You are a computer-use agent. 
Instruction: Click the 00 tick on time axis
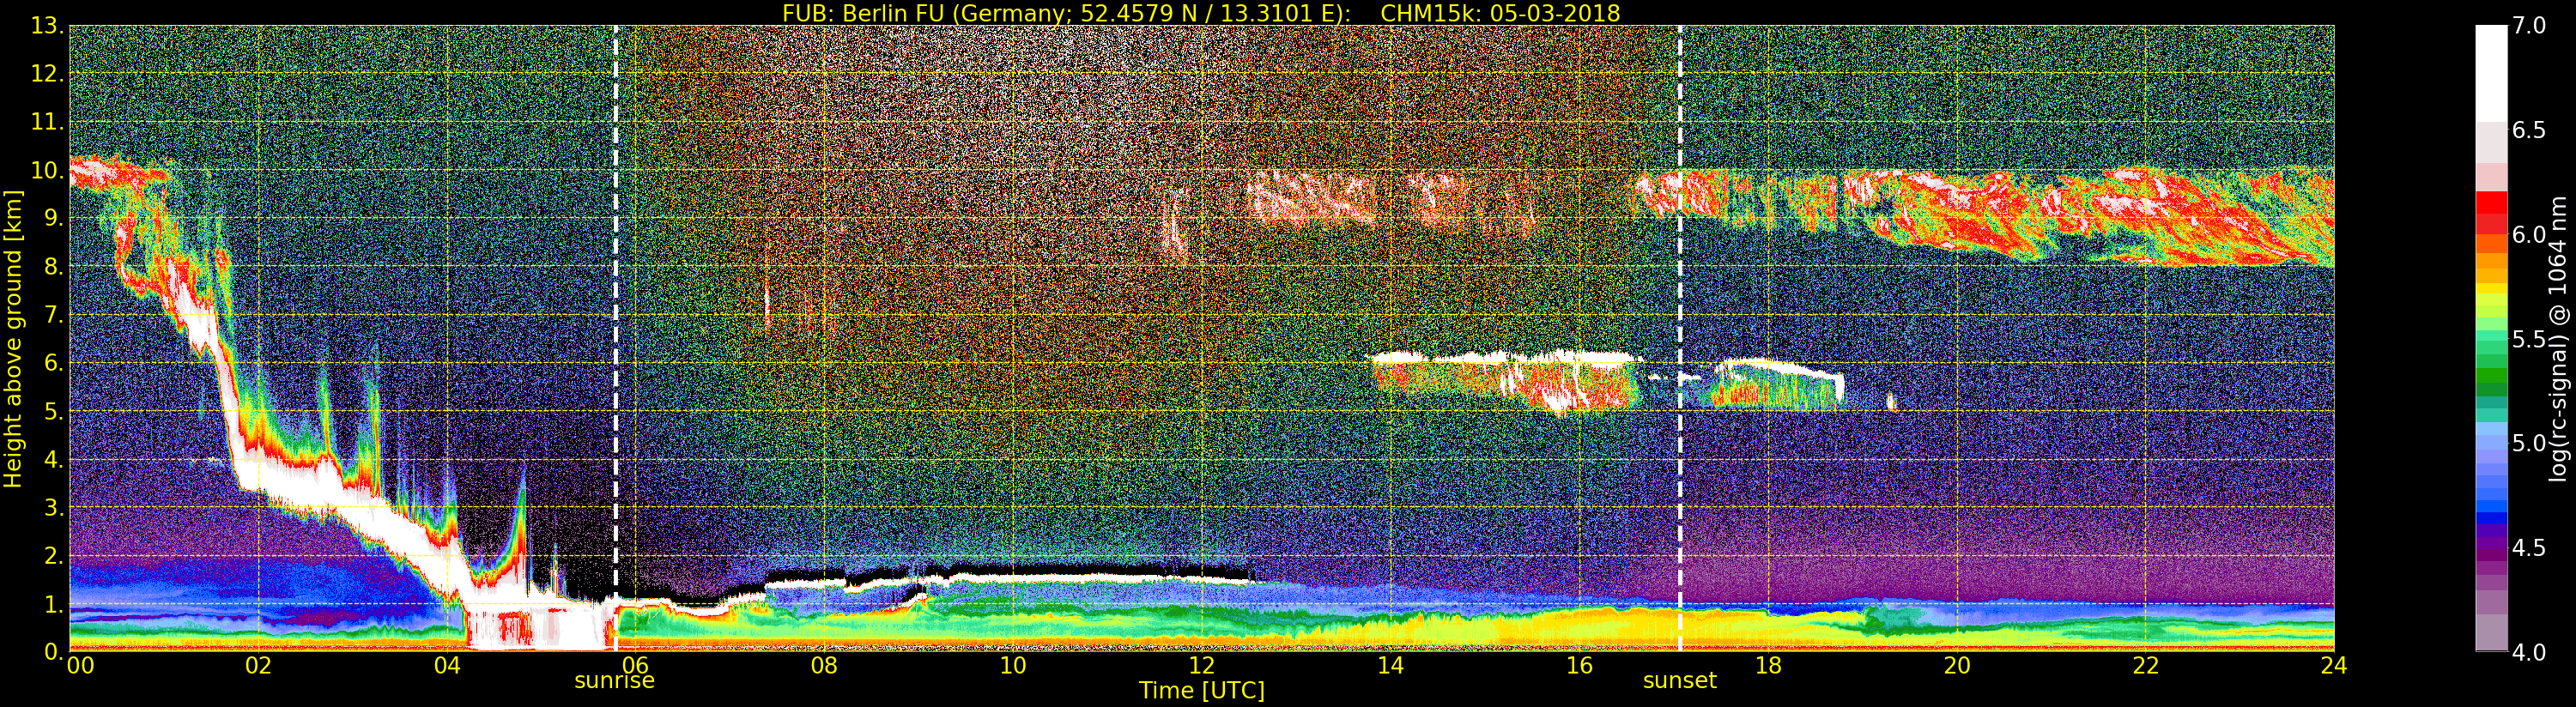[80, 665]
